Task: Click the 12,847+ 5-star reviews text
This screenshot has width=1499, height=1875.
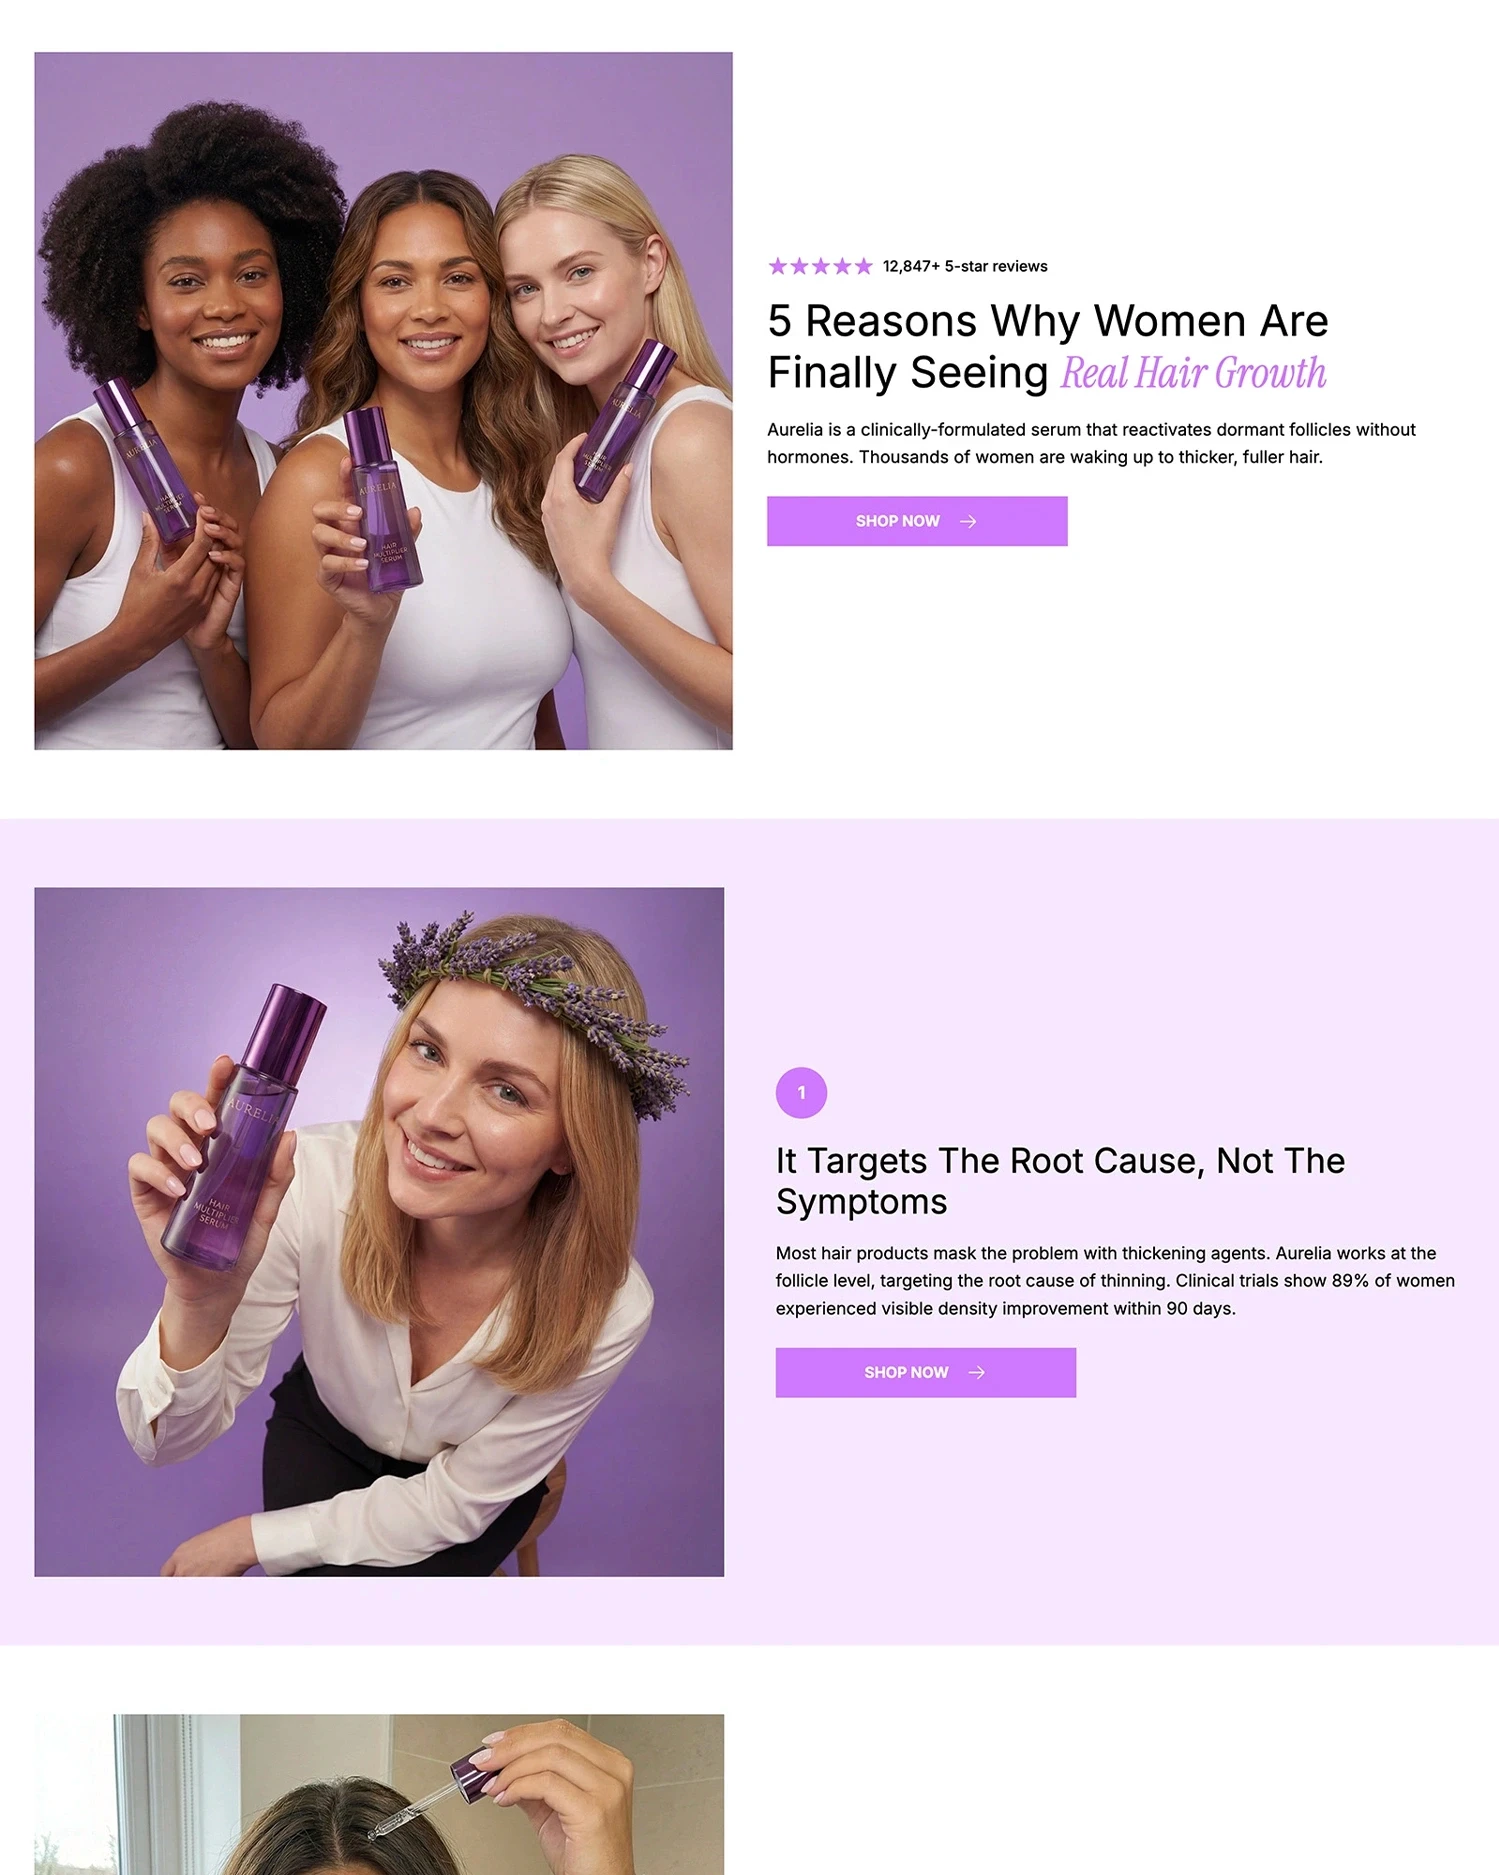Action: 965,266
